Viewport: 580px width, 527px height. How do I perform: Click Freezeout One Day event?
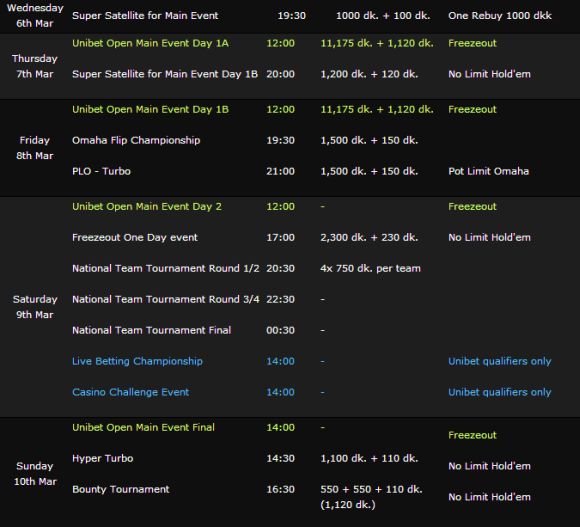(135, 237)
